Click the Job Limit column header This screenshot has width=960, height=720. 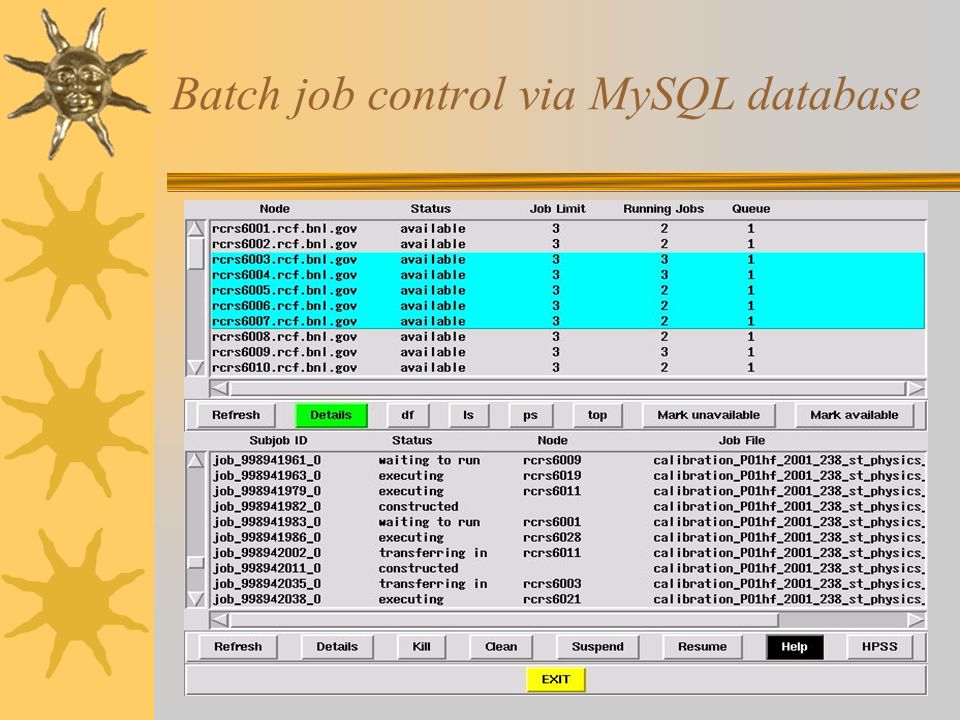coord(557,209)
